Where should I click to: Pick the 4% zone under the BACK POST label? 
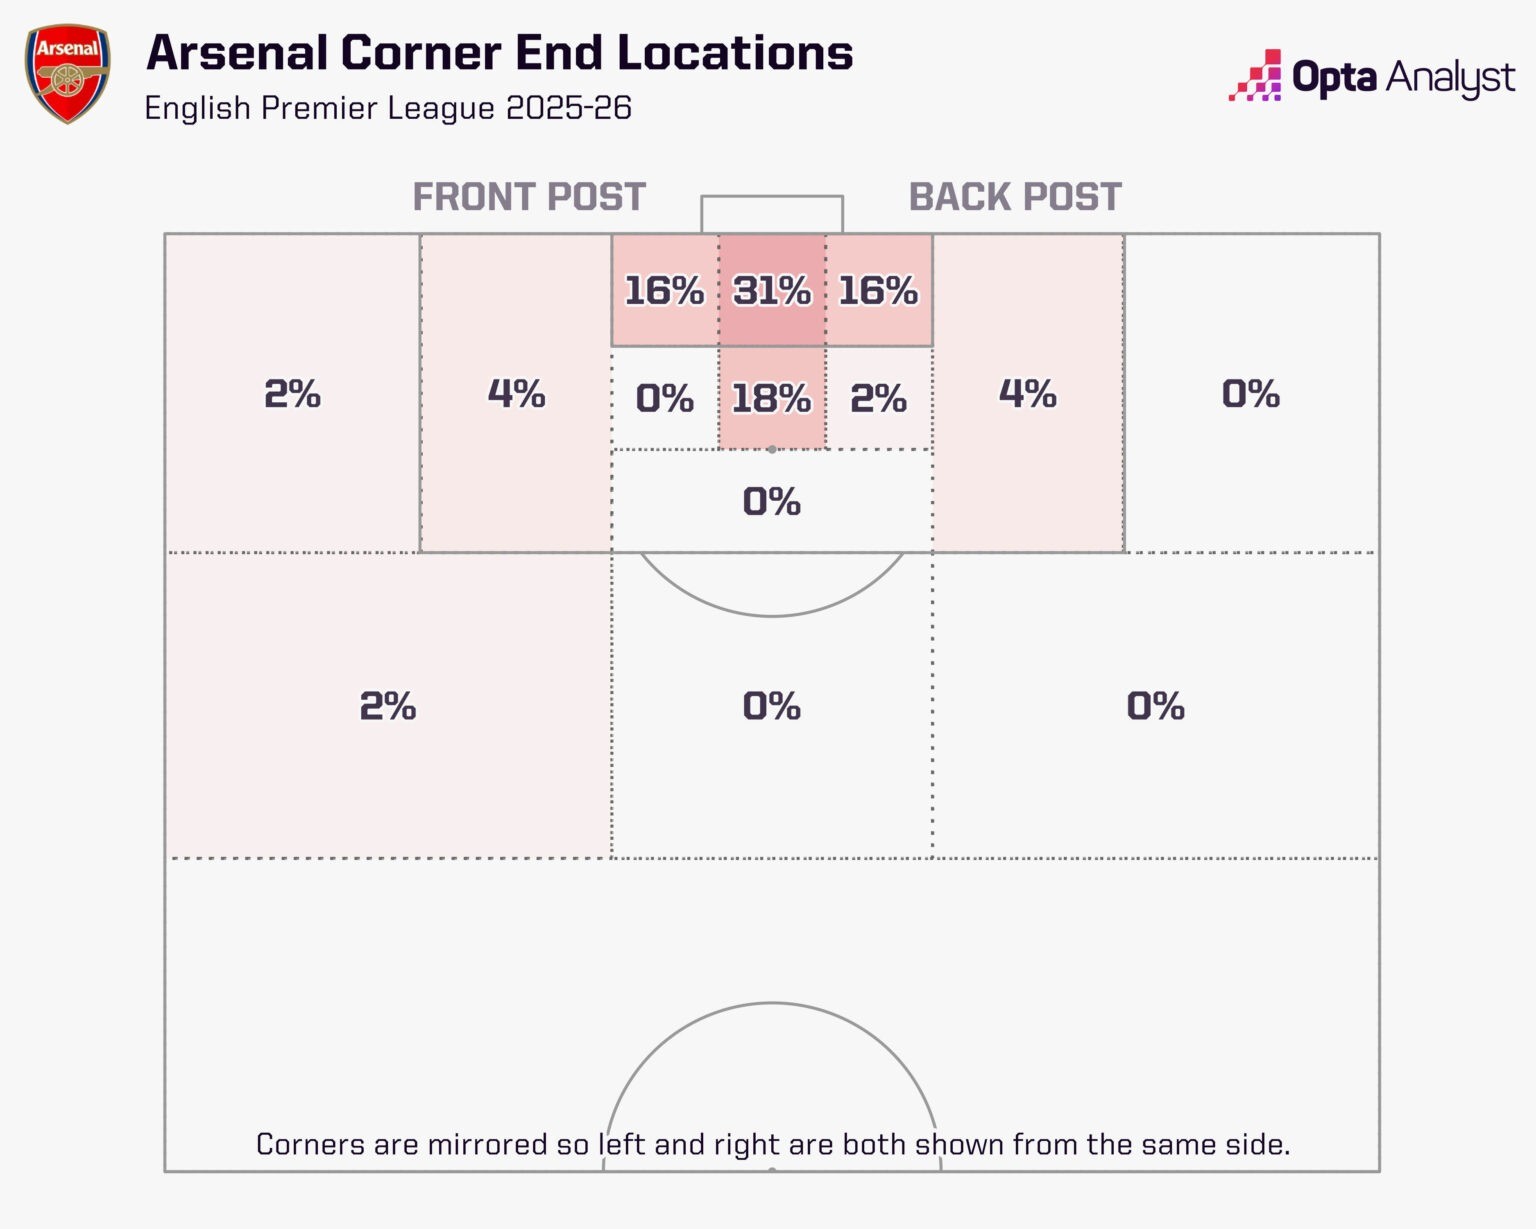tap(1027, 393)
